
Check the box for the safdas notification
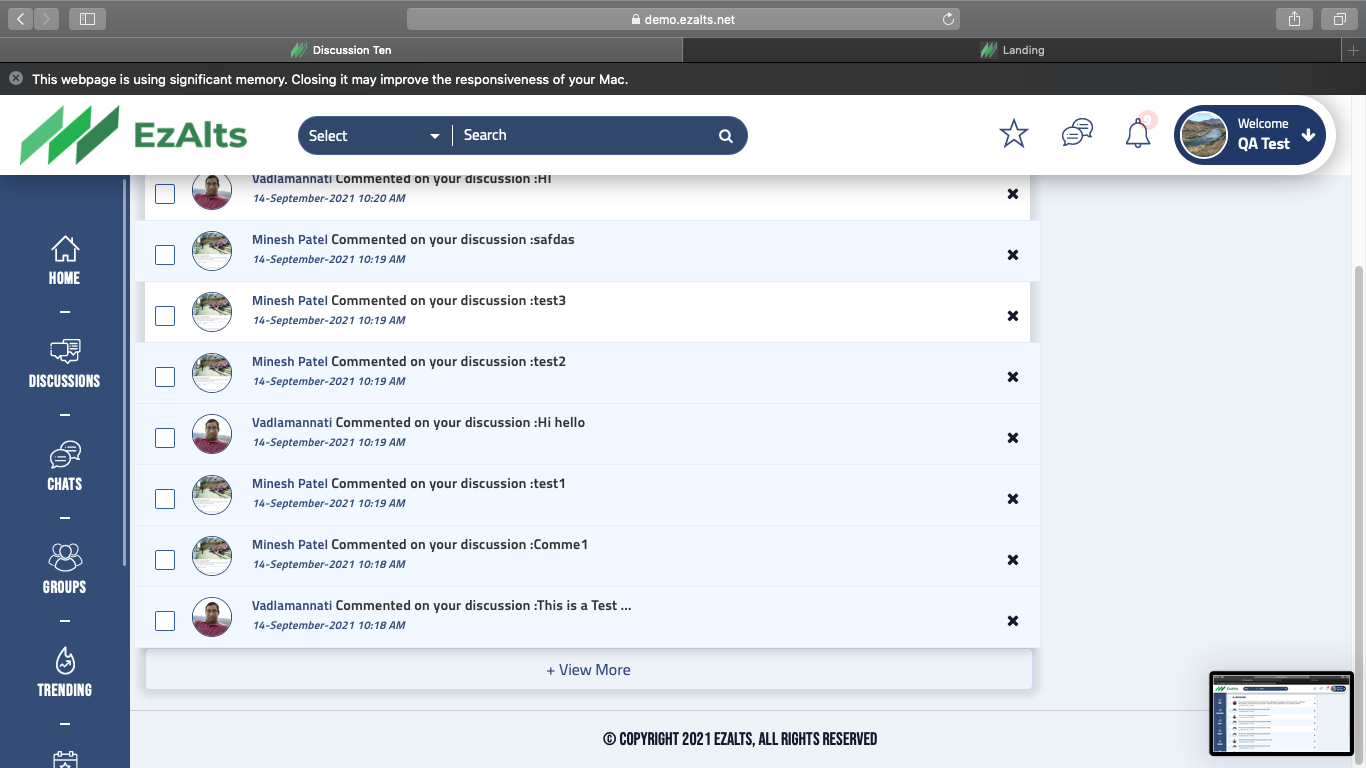tap(165, 255)
